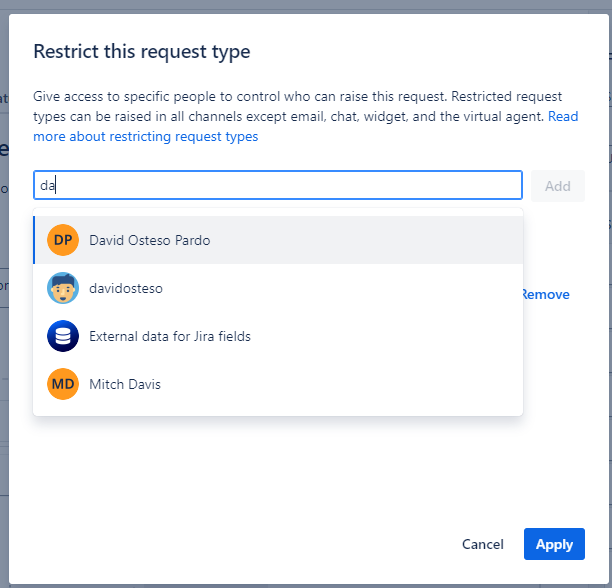Viewport: 612px width, 588px height.
Task: Focus the search field containing 'da'
Action: click(278, 185)
